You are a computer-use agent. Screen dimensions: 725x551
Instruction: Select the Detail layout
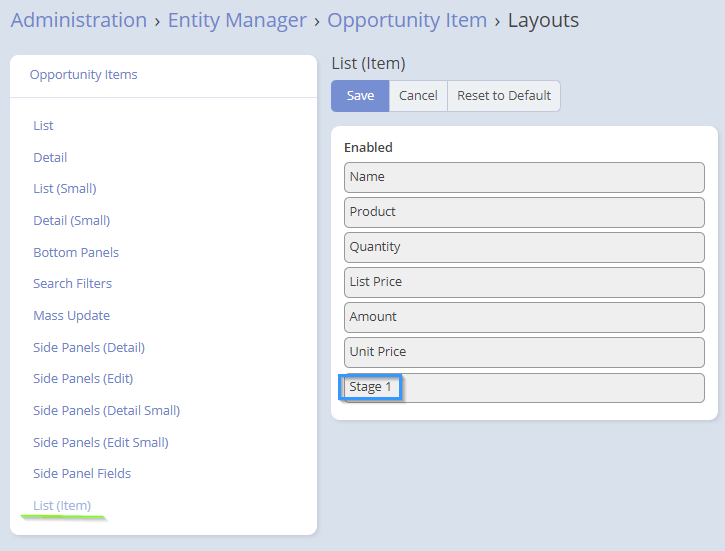click(50, 157)
